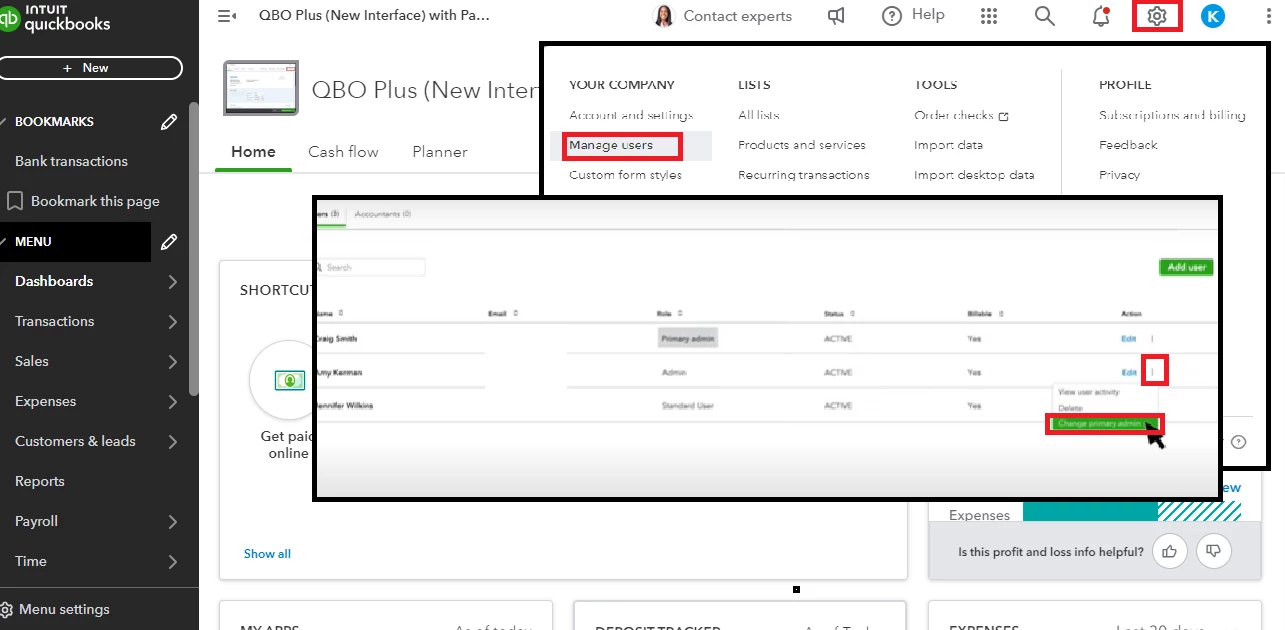Image resolution: width=1285 pixels, height=630 pixels.
Task: Expand the Dashboards menu chevron
Action: tap(173, 281)
